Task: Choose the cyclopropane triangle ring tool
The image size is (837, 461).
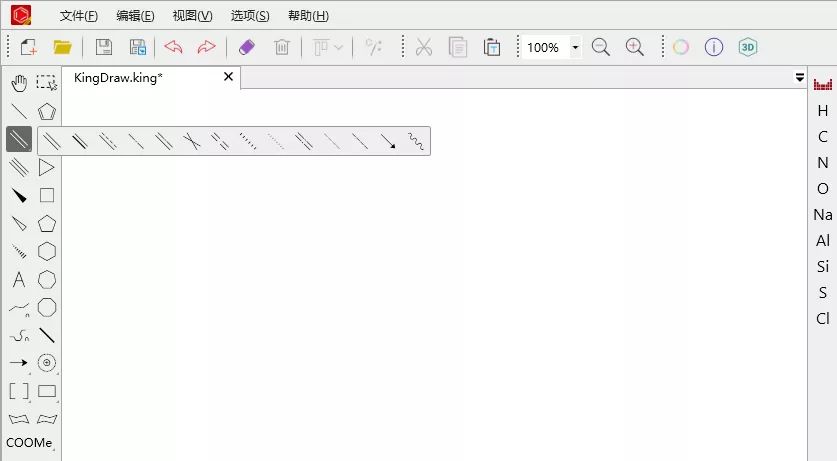Action: [47, 168]
